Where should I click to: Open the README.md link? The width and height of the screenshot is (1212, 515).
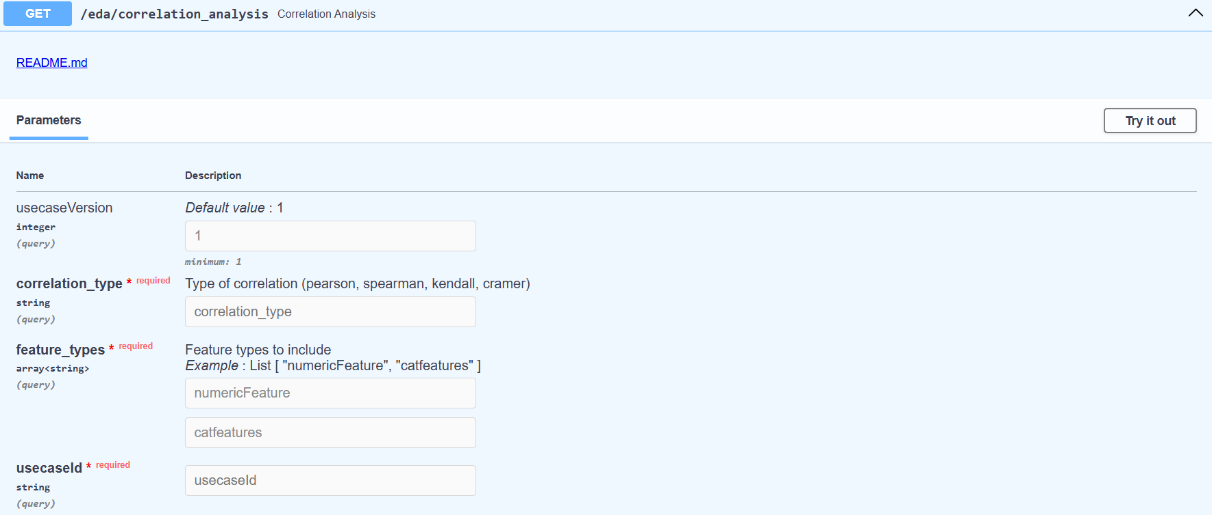pos(52,62)
